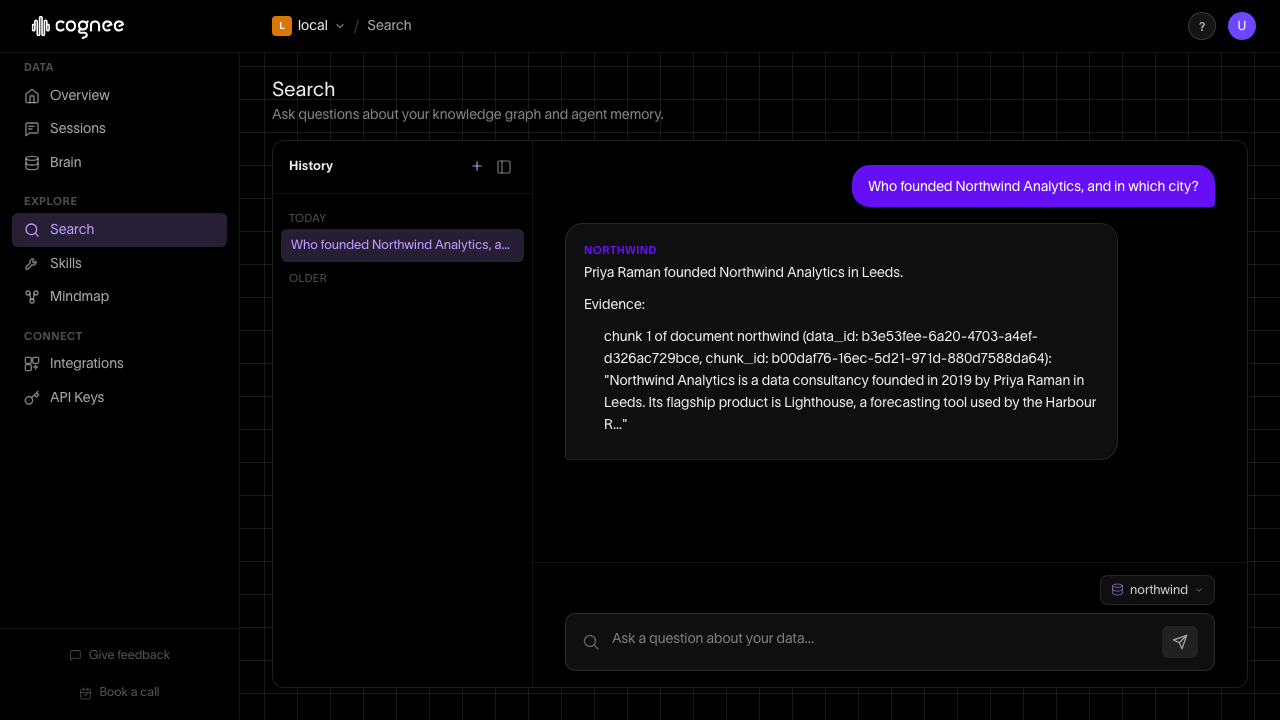1280x720 pixels.
Task: Focus the 'Ask a question about your data' field
Action: pos(880,639)
